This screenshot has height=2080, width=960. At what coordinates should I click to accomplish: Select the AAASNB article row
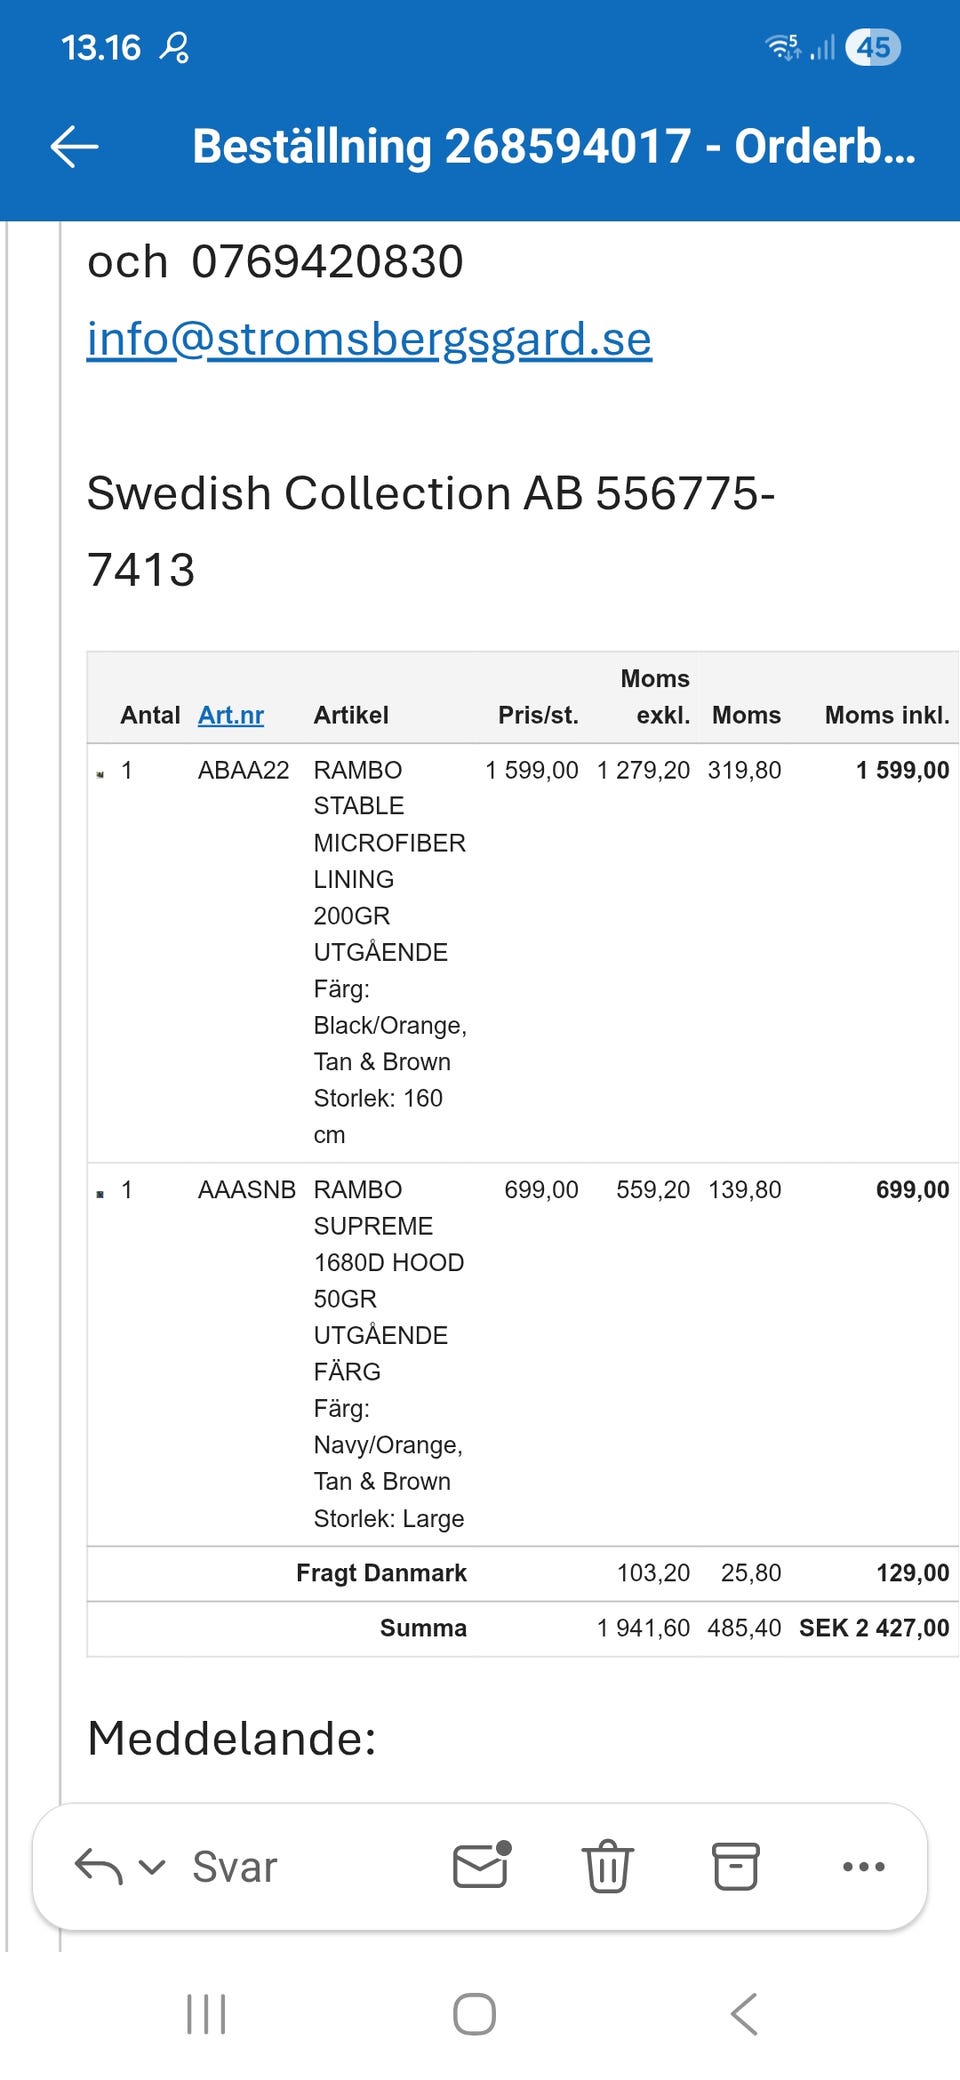pos(246,1190)
